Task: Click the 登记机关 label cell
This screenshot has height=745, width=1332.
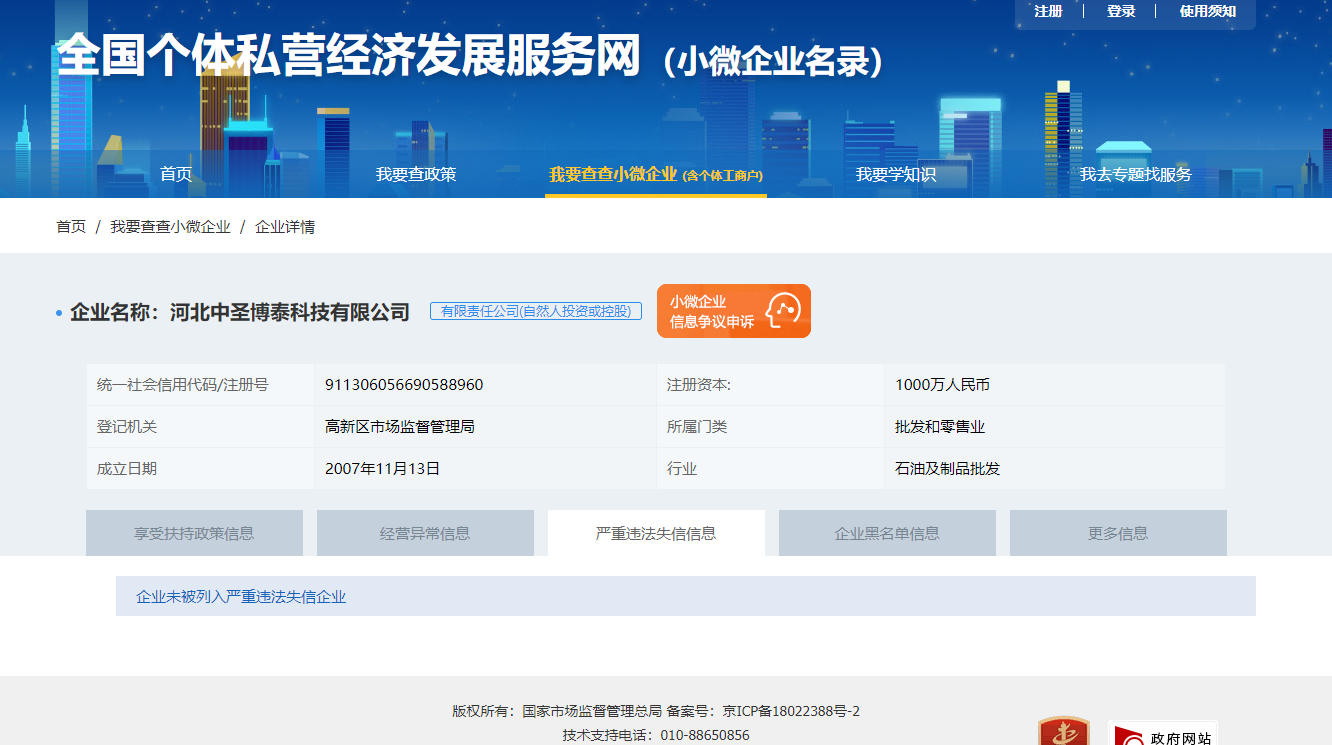Action: coord(200,427)
